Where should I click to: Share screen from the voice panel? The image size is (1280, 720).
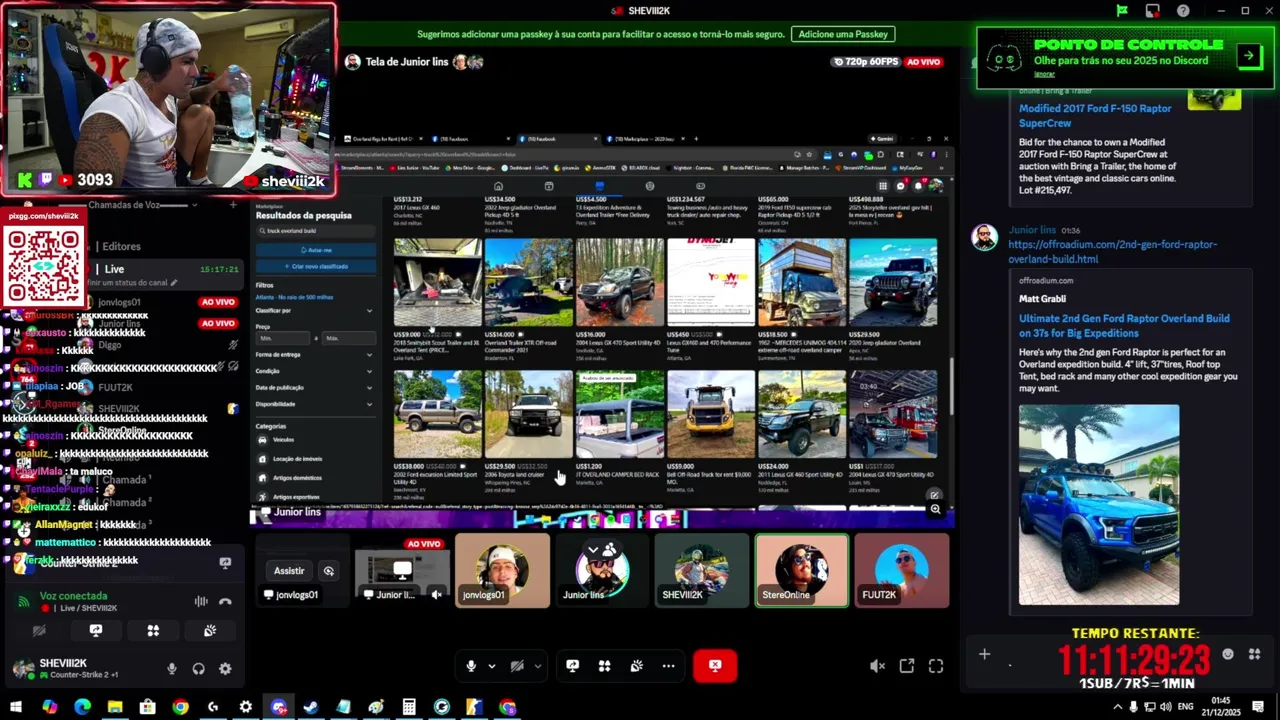tap(96, 631)
